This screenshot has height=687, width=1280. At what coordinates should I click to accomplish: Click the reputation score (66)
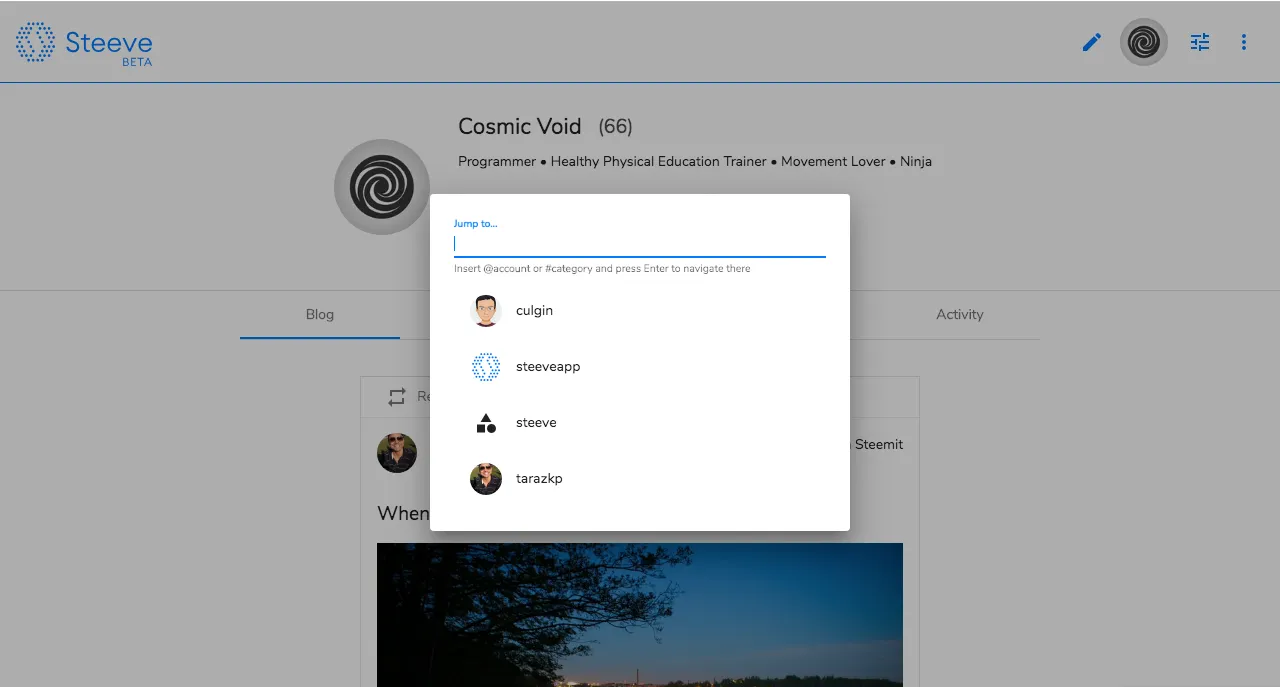(x=615, y=127)
